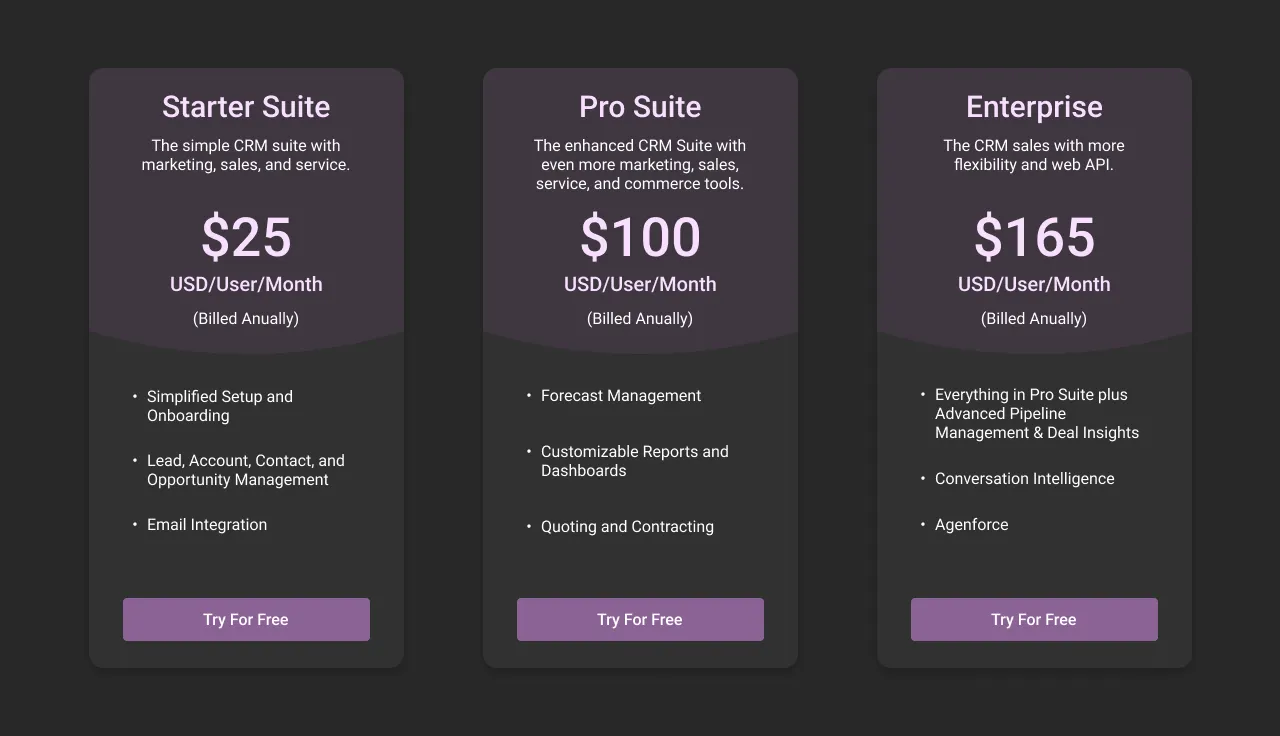The height and width of the screenshot is (736, 1280).
Task: Click the Try For Free button under Pro Suite
Action: pyautogui.click(x=640, y=619)
